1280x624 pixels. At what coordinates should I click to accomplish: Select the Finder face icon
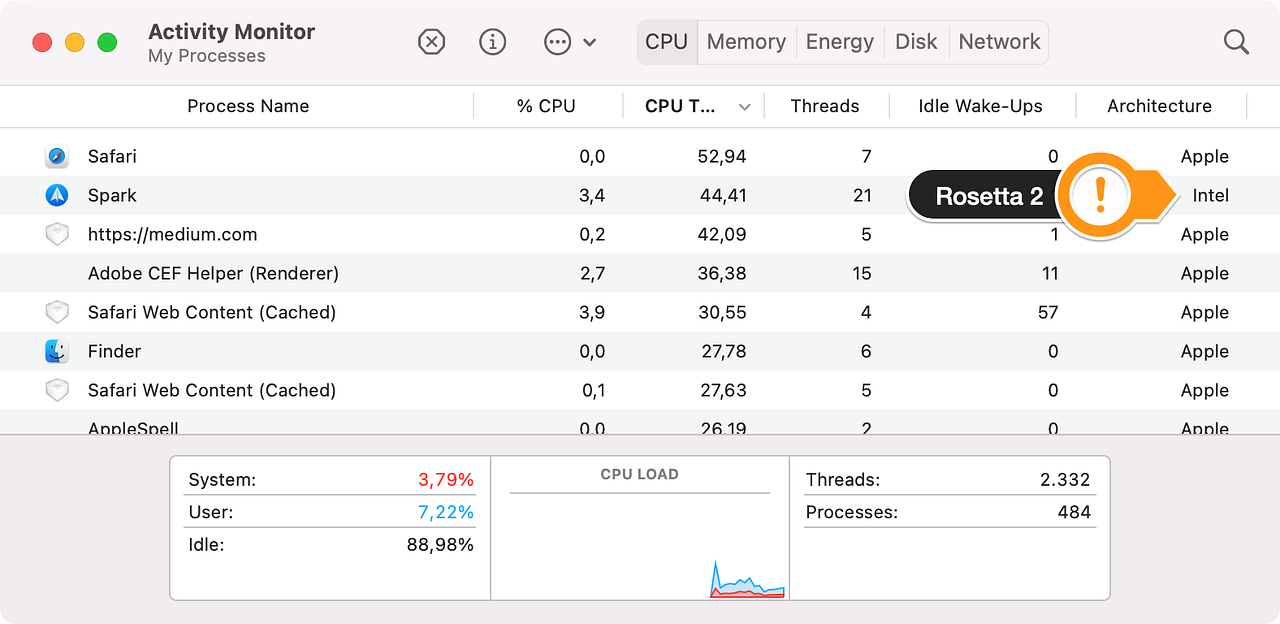pos(57,352)
